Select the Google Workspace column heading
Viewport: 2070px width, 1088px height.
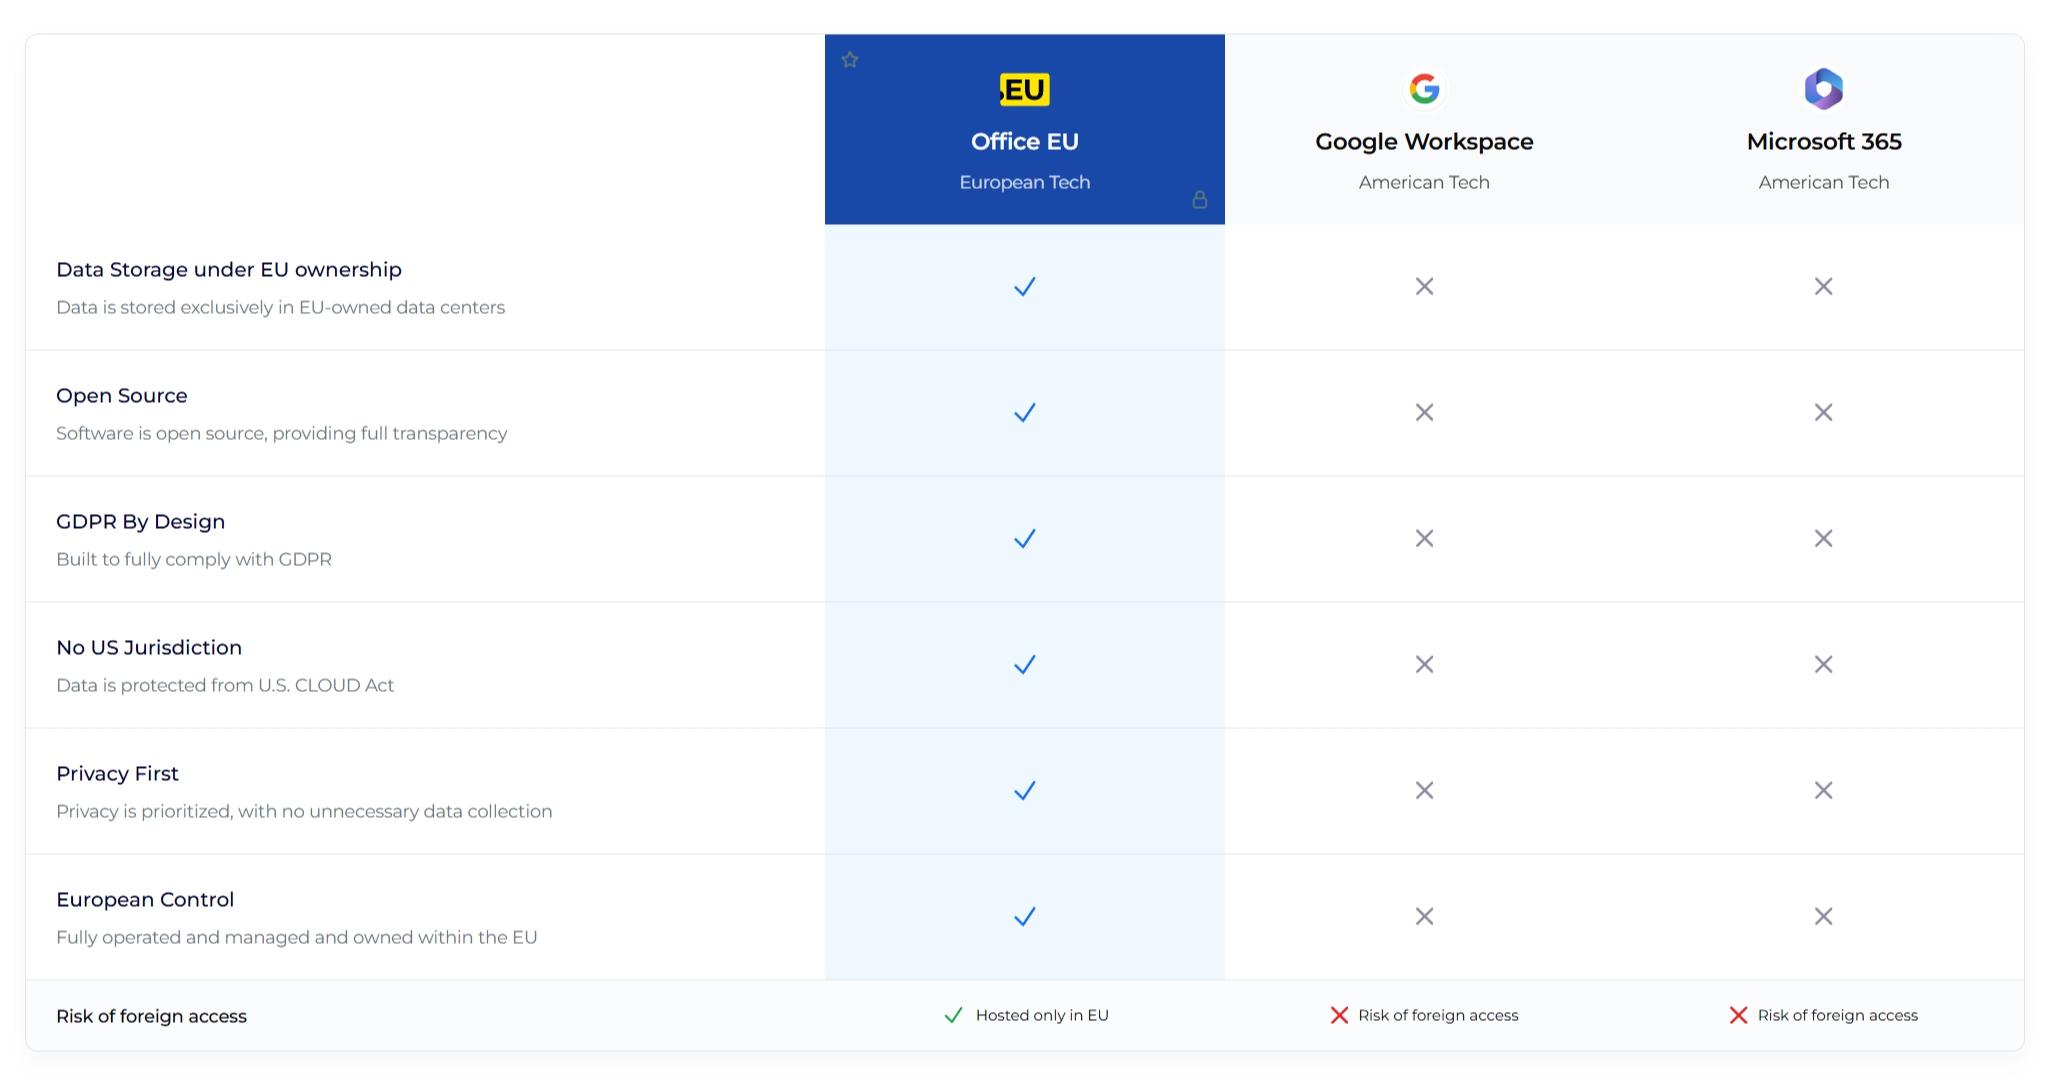click(1424, 142)
